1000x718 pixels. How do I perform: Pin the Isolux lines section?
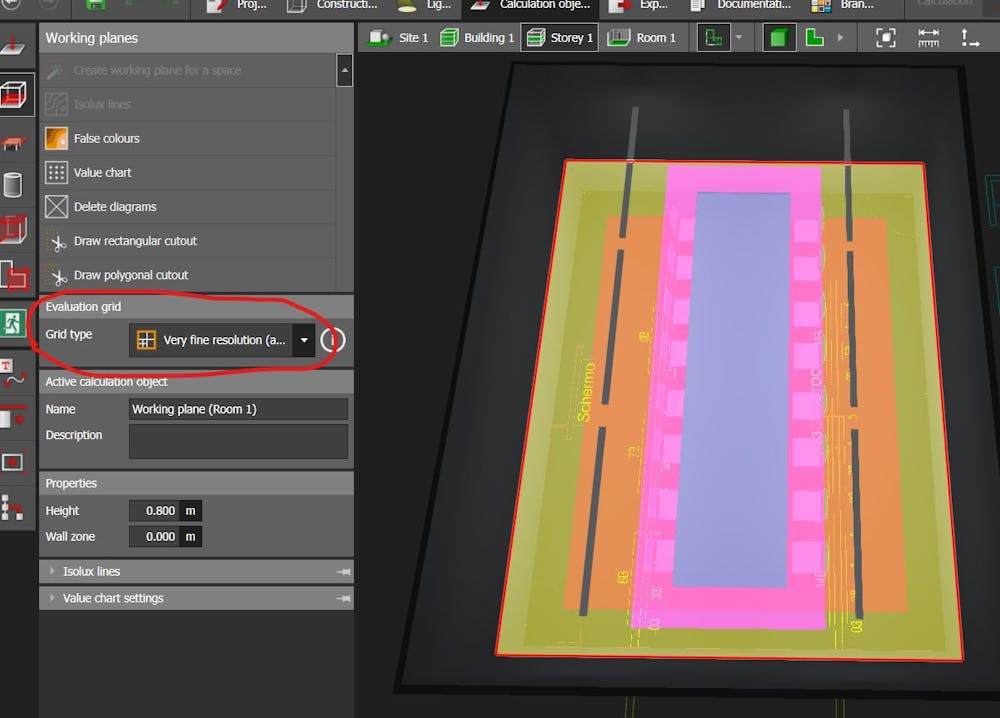[x=344, y=572]
